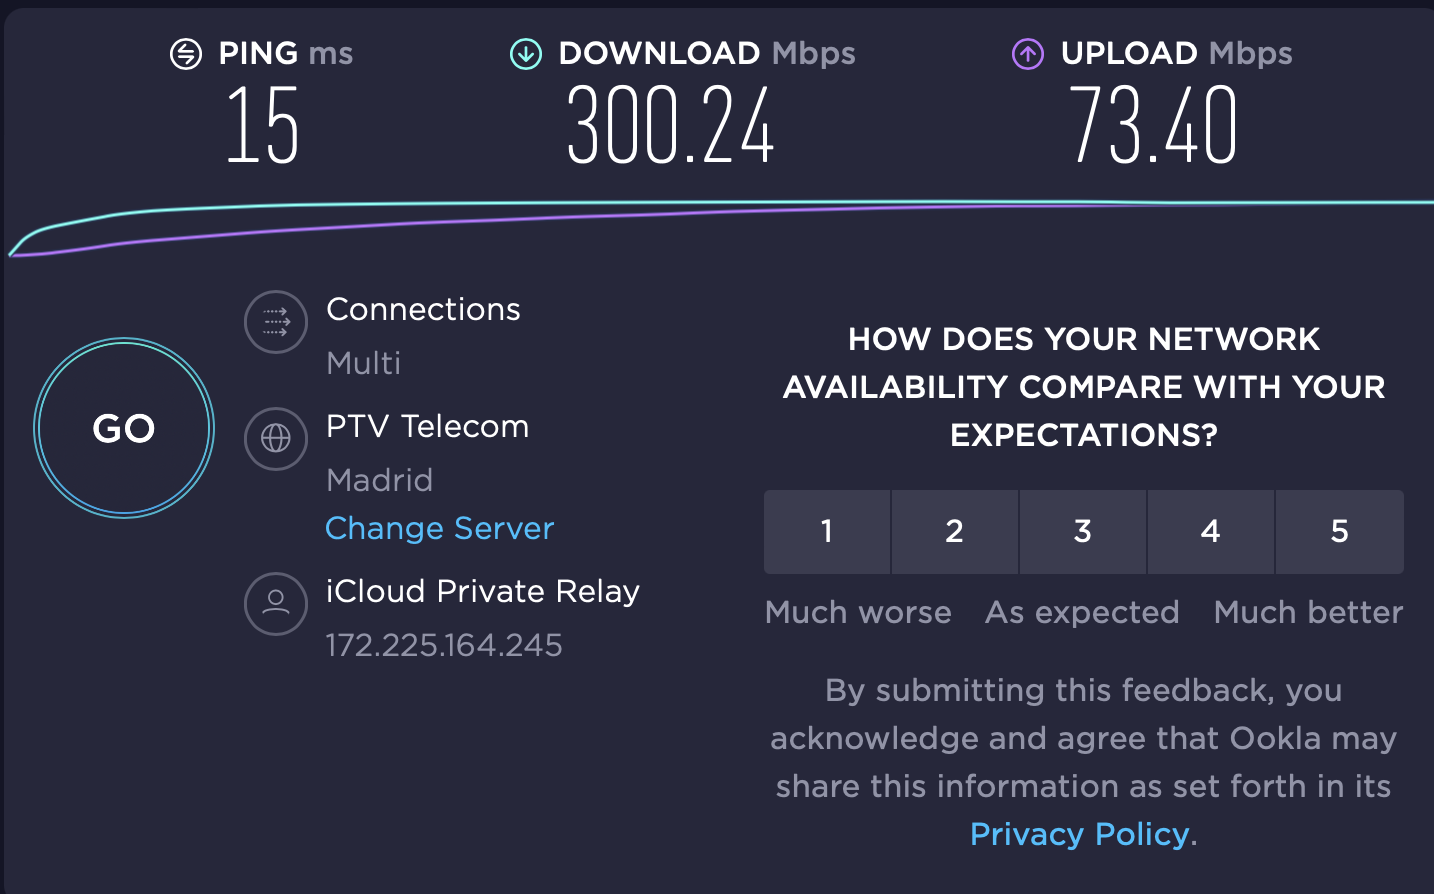Open the Change Server link

(440, 528)
